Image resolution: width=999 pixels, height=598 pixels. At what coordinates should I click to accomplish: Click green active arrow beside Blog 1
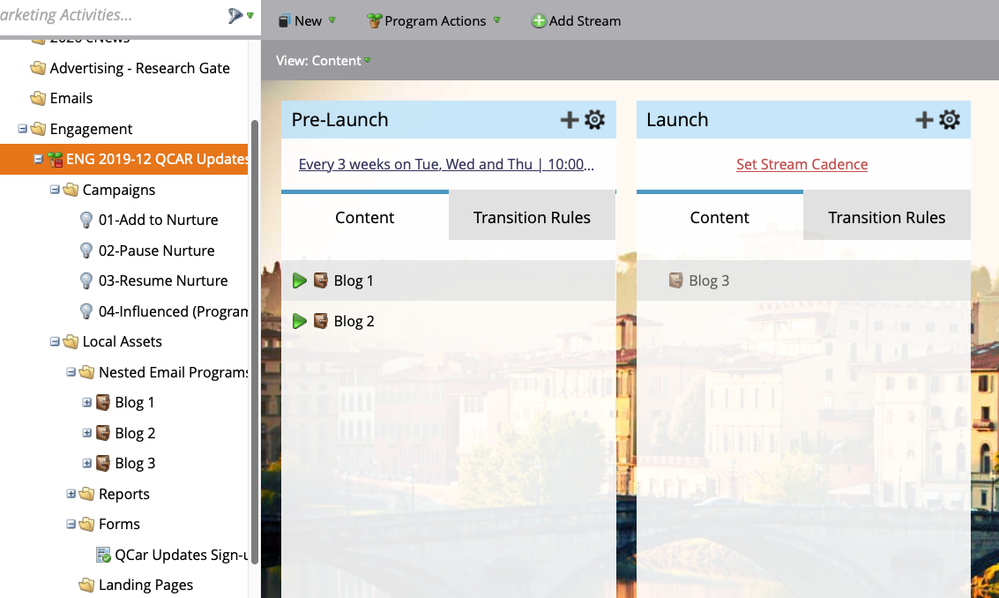(299, 281)
